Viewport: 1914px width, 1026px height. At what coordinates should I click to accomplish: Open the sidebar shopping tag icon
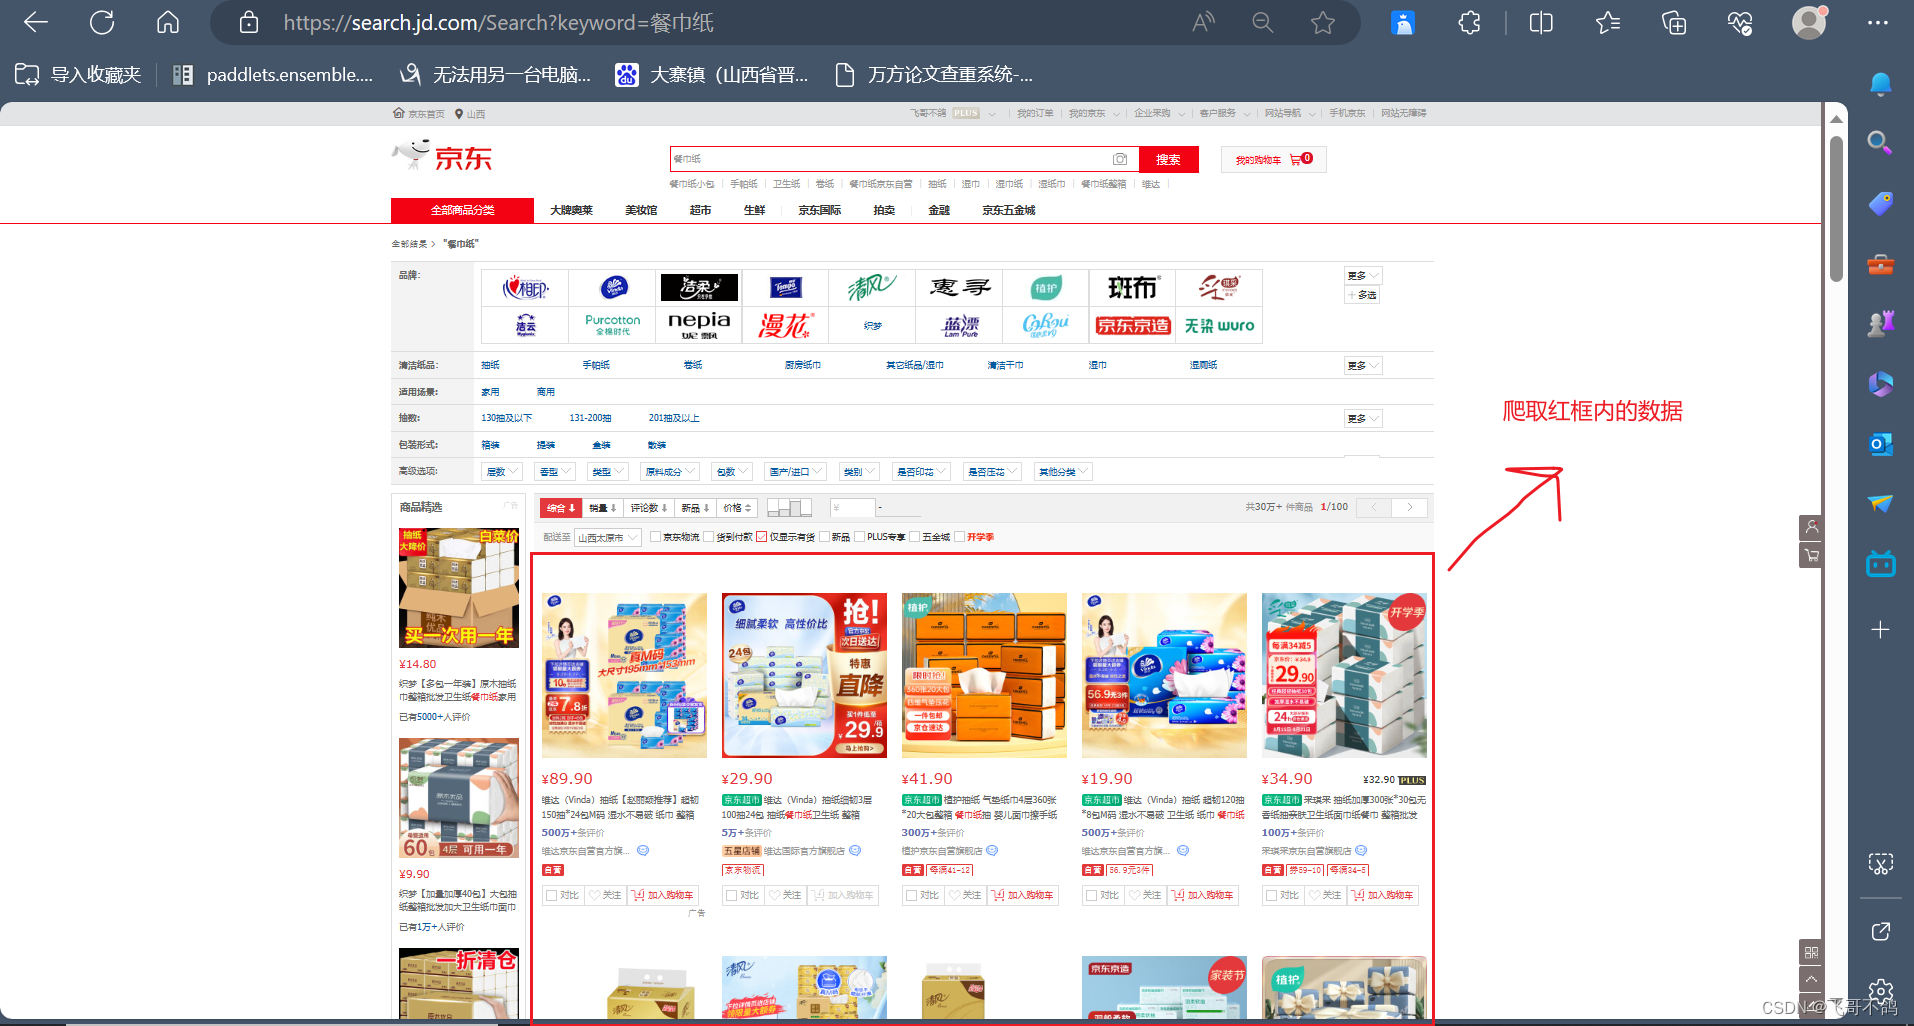point(1880,204)
